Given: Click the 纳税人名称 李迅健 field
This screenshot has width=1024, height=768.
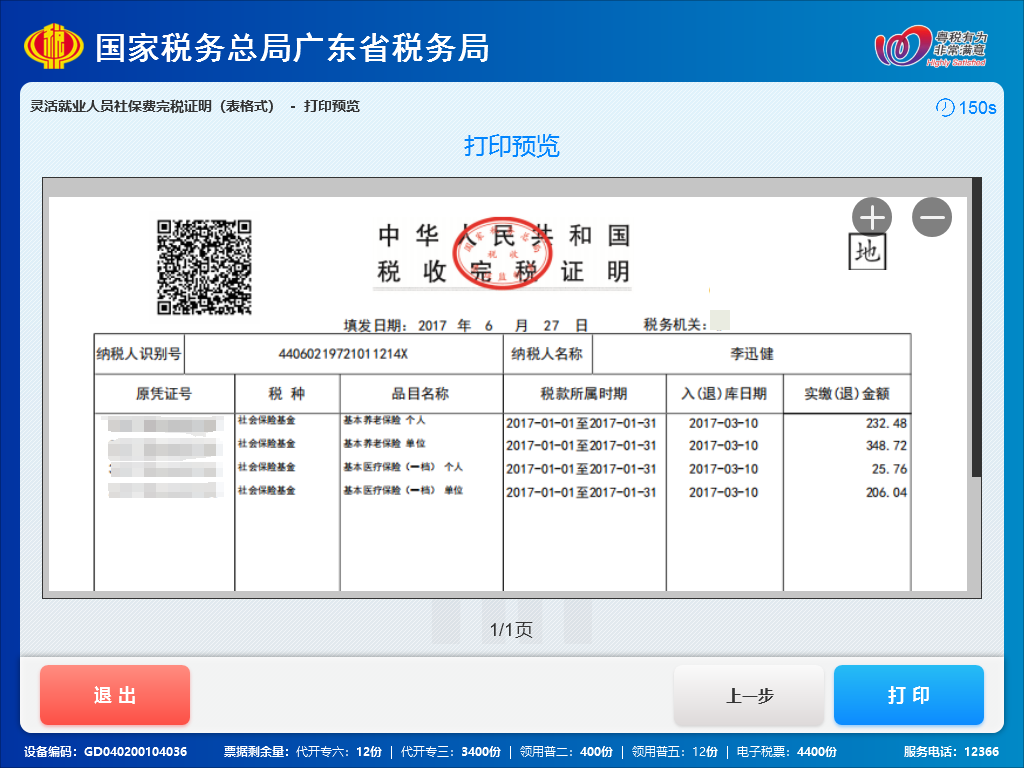Looking at the screenshot, I should 750,354.
